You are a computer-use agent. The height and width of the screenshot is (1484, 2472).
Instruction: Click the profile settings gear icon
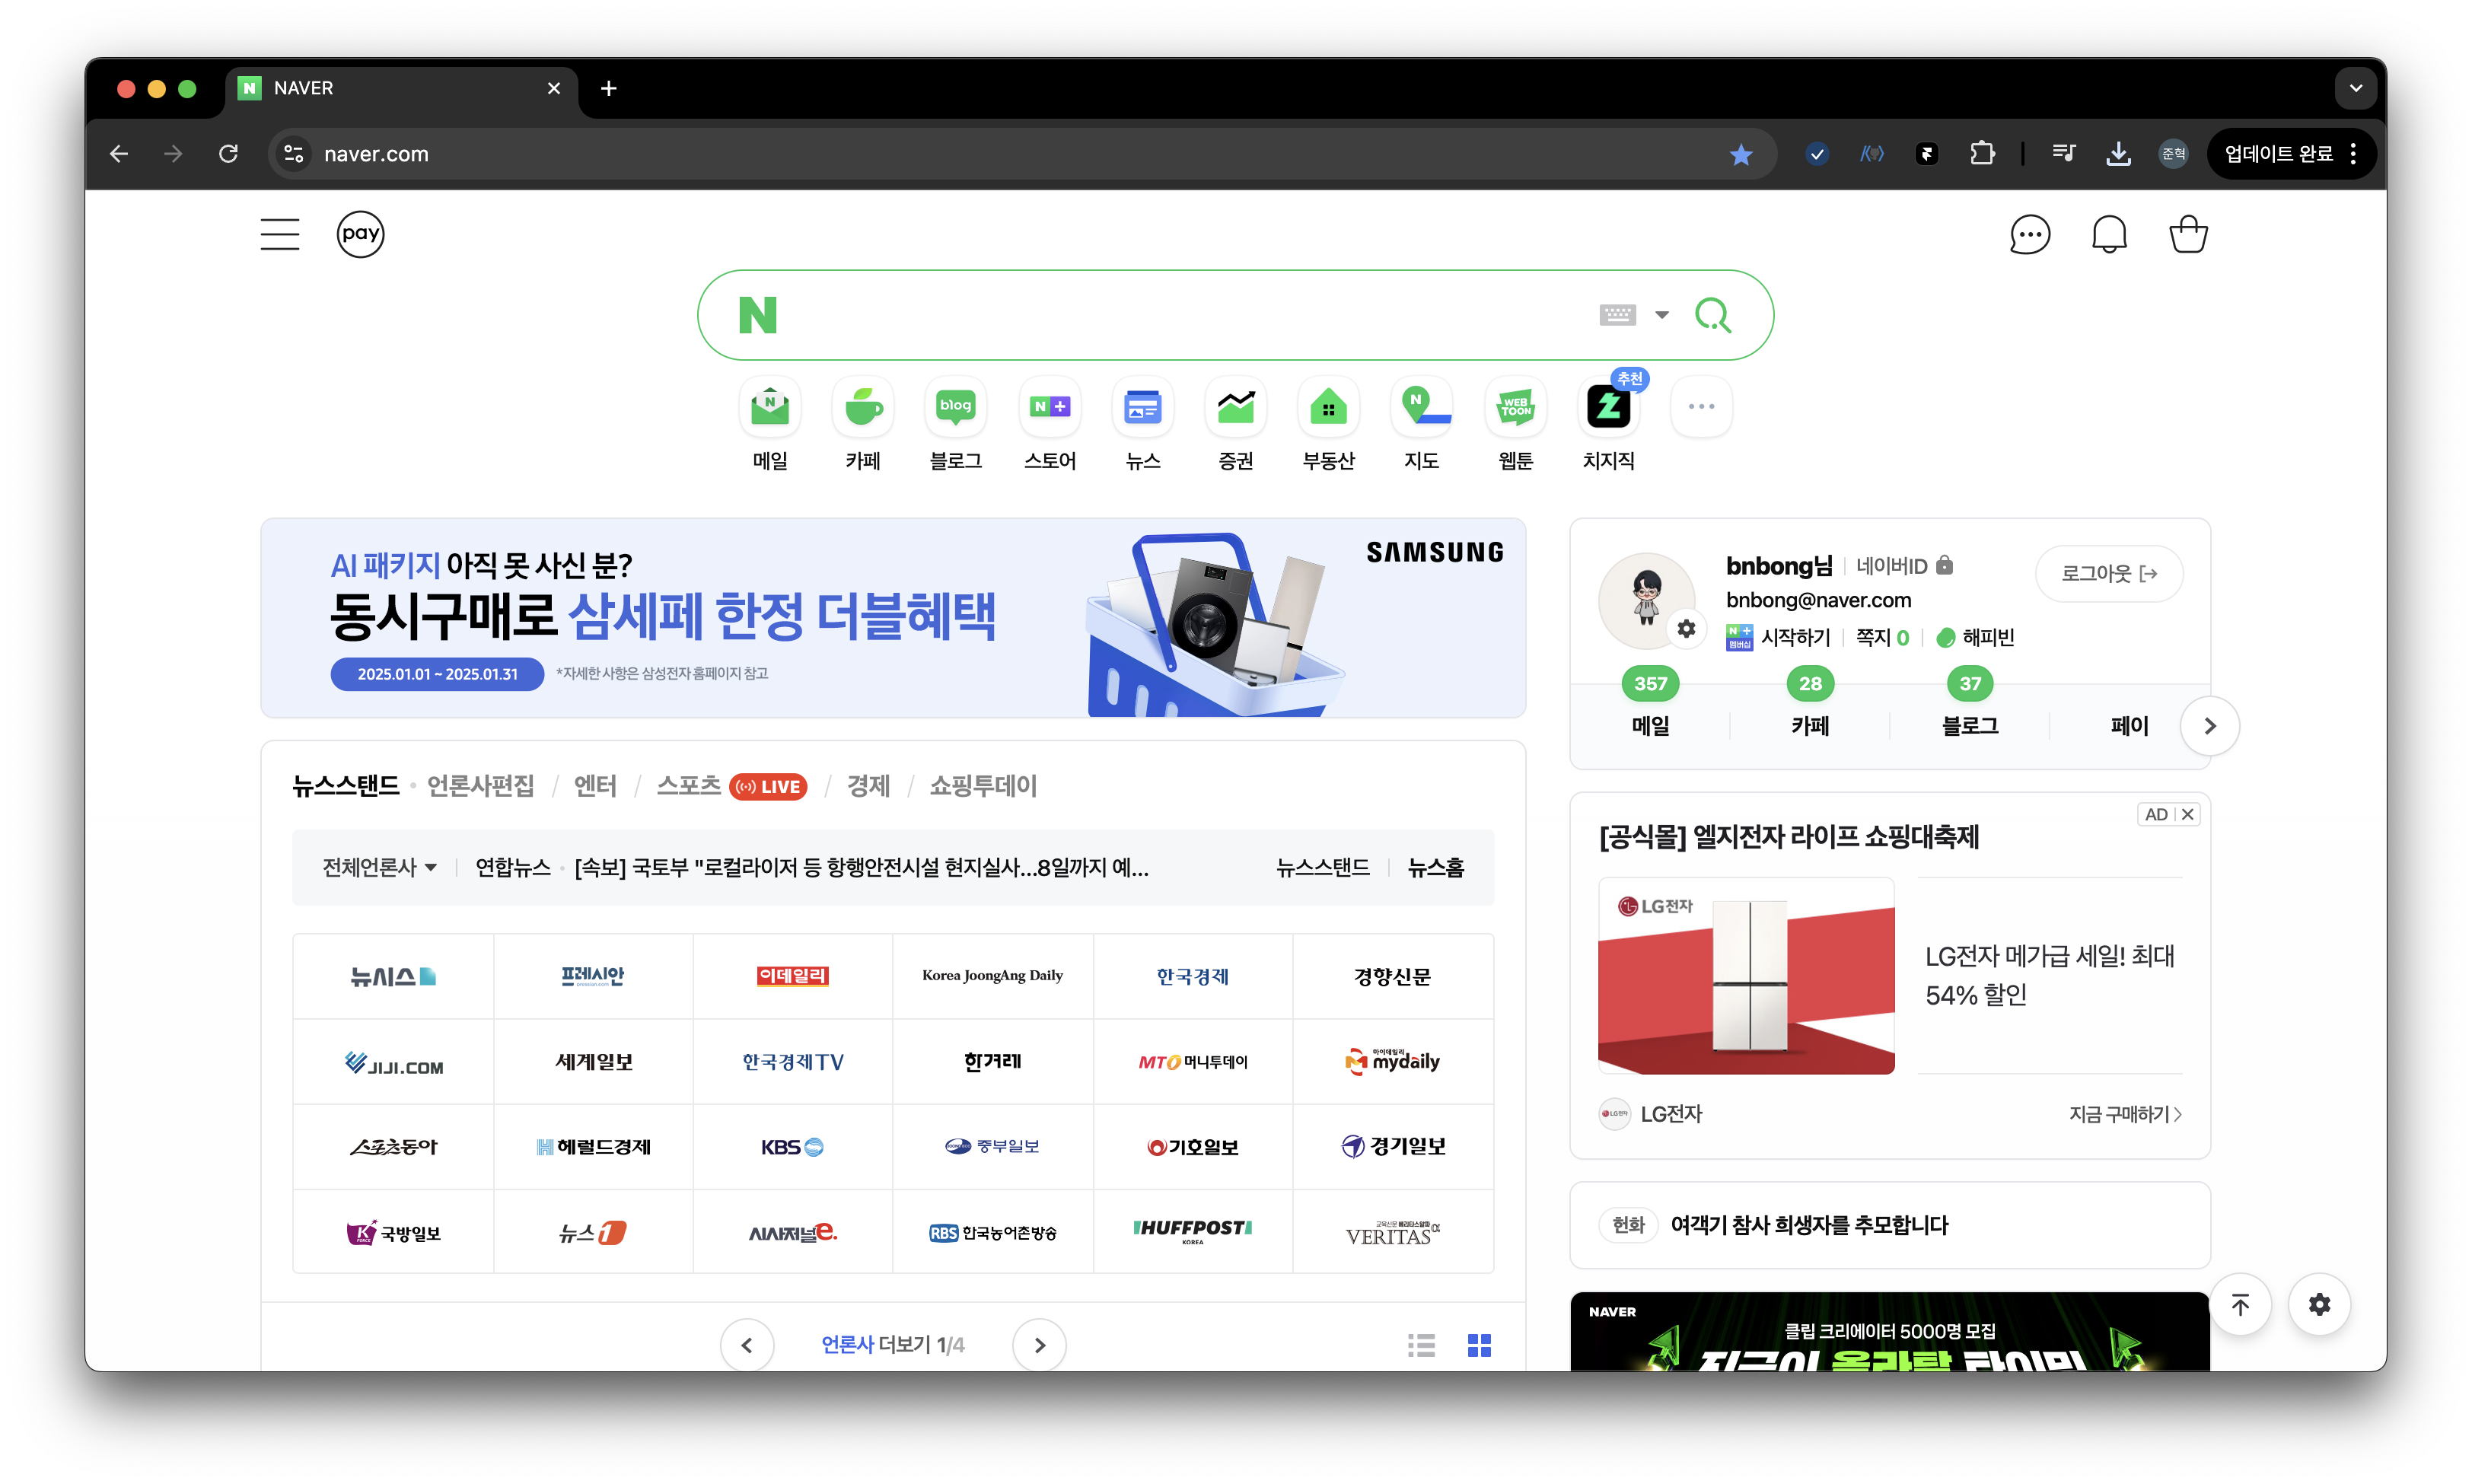coord(1686,629)
